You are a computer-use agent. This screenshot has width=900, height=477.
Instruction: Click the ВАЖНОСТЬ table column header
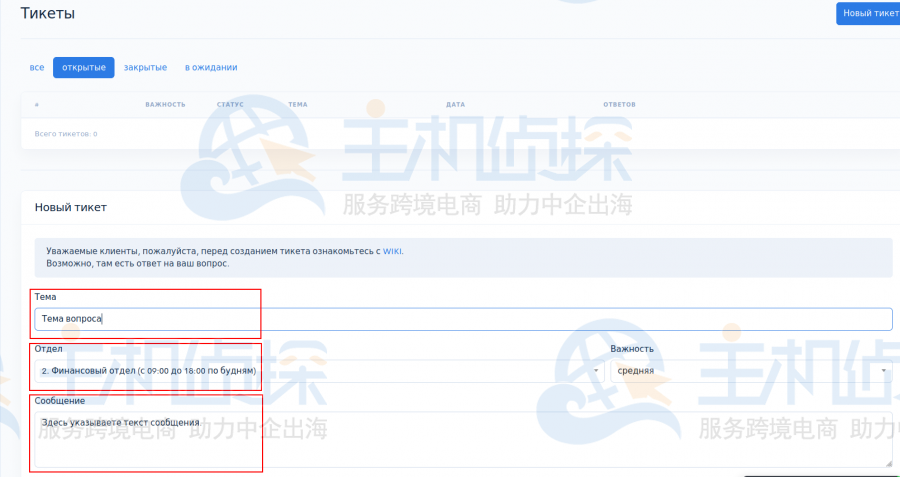click(x=165, y=104)
